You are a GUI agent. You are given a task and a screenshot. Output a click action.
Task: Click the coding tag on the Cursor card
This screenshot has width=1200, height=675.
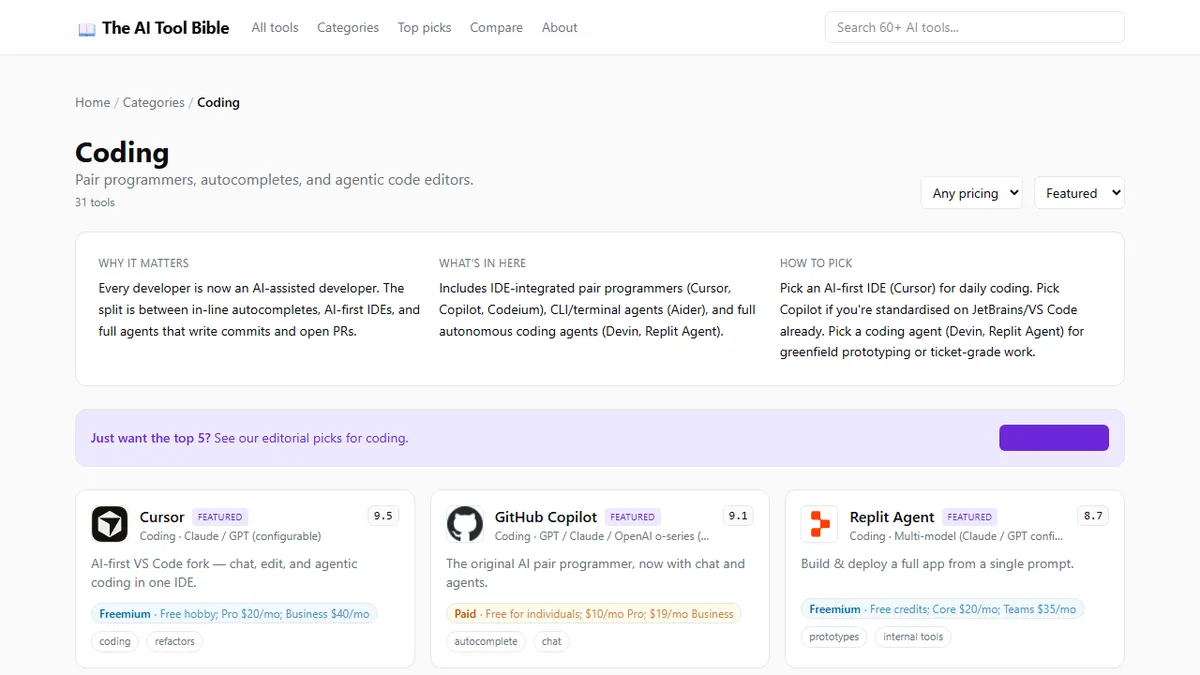click(115, 641)
